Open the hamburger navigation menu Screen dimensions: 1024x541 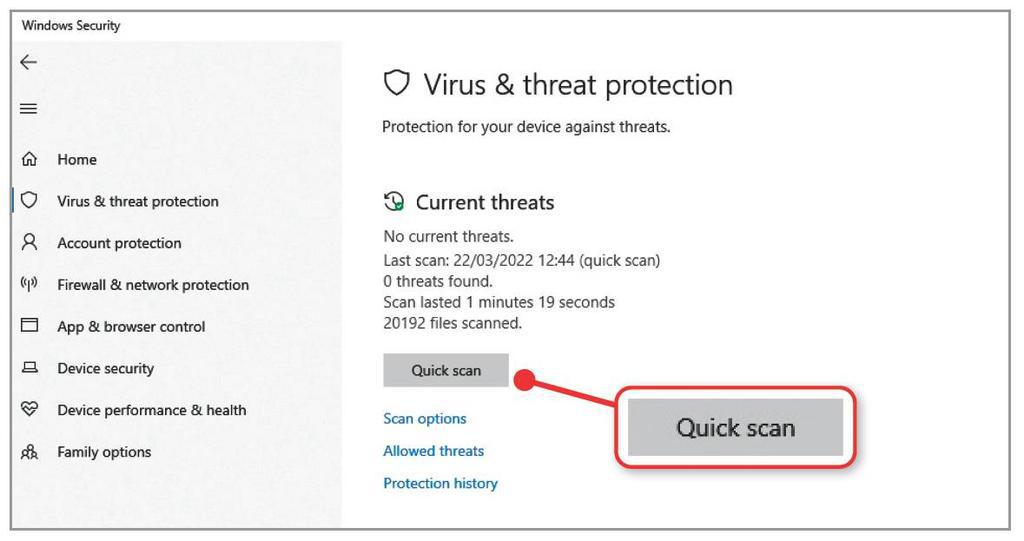(x=29, y=108)
